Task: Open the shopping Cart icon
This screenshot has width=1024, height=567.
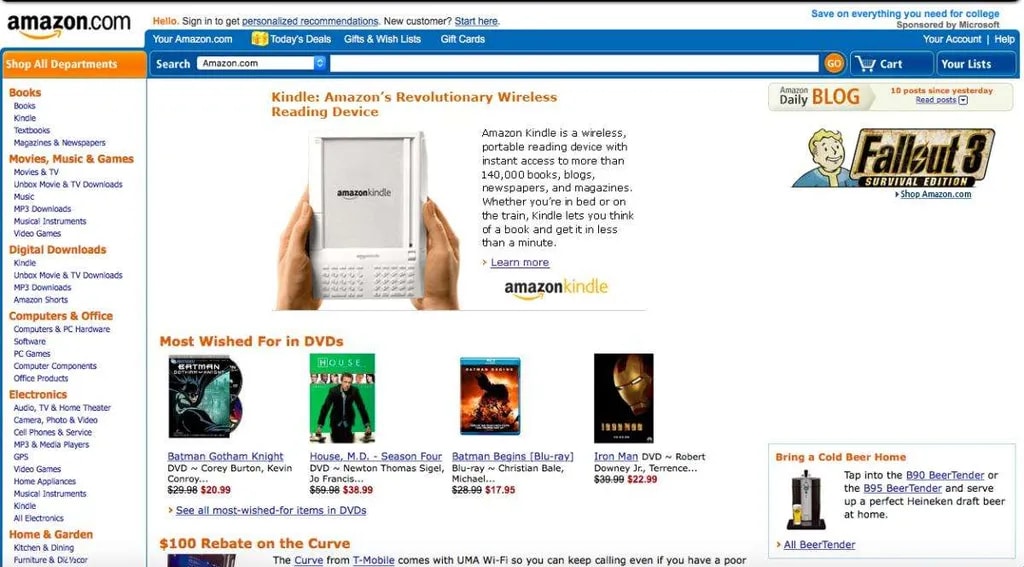Action: [866, 64]
